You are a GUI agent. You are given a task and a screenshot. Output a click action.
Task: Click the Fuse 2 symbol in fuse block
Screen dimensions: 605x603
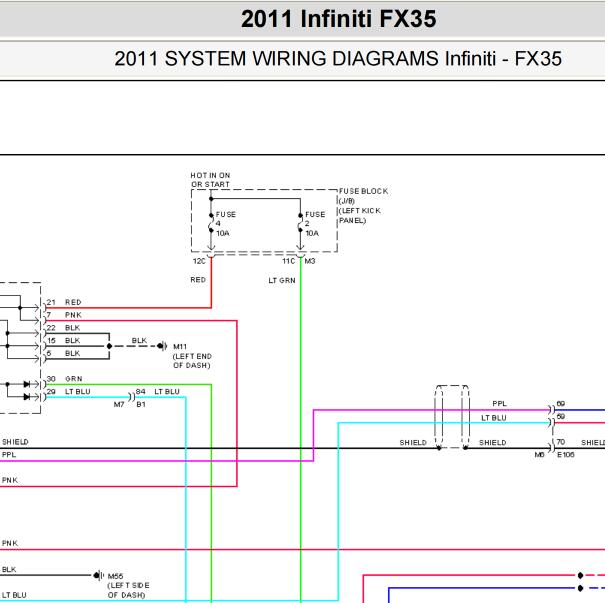pyautogui.click(x=301, y=223)
